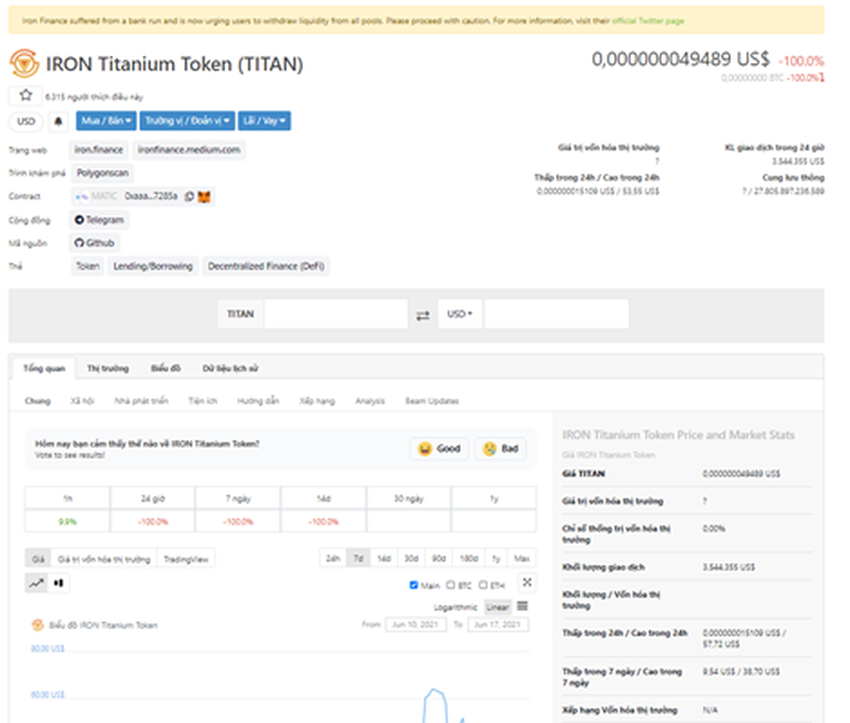Switch chart to Linear scale

(x=498, y=608)
